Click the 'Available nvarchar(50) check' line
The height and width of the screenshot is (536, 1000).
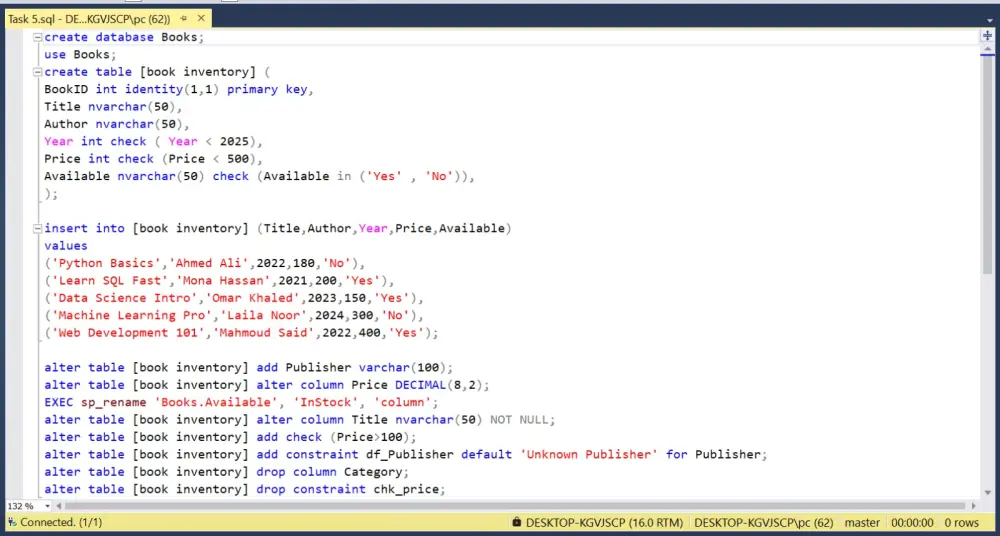(x=260, y=176)
